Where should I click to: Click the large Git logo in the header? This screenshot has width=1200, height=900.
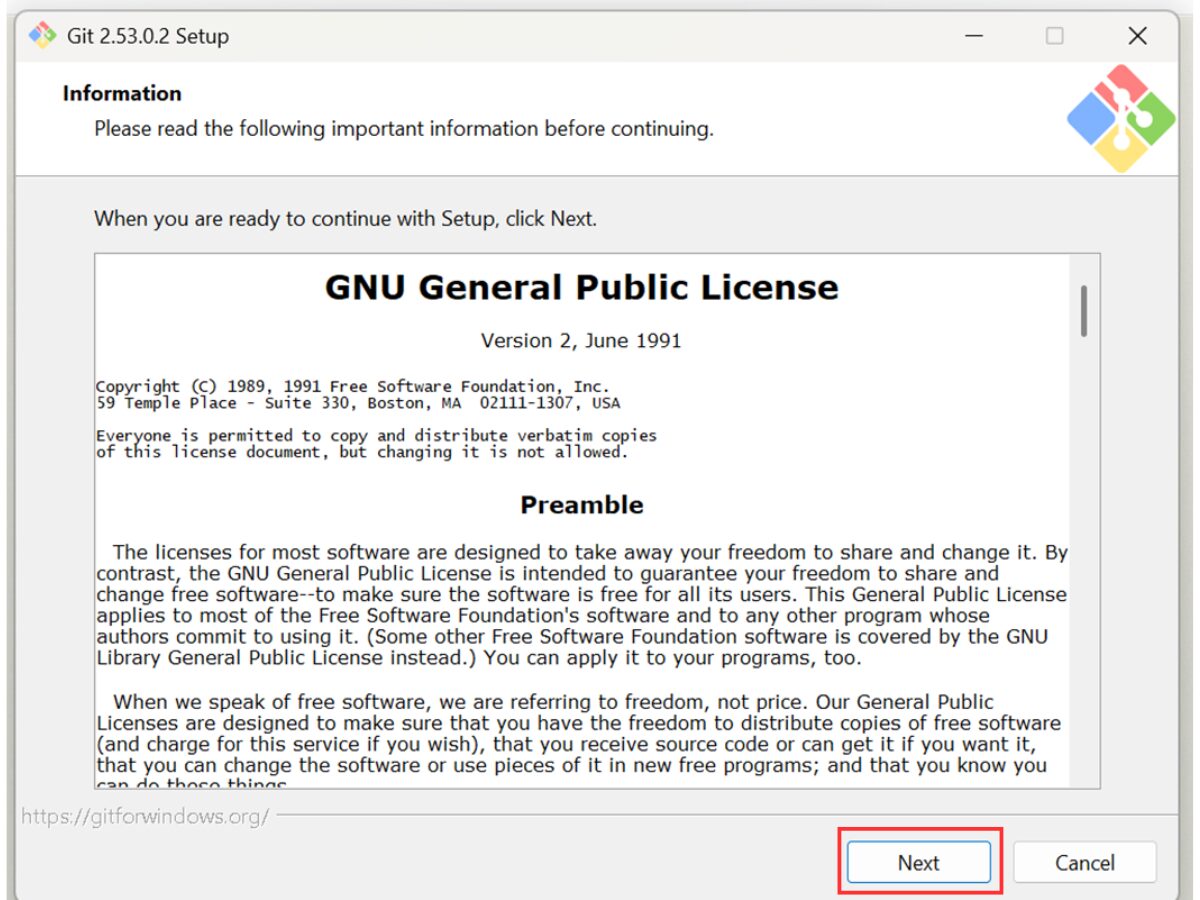coord(1120,118)
